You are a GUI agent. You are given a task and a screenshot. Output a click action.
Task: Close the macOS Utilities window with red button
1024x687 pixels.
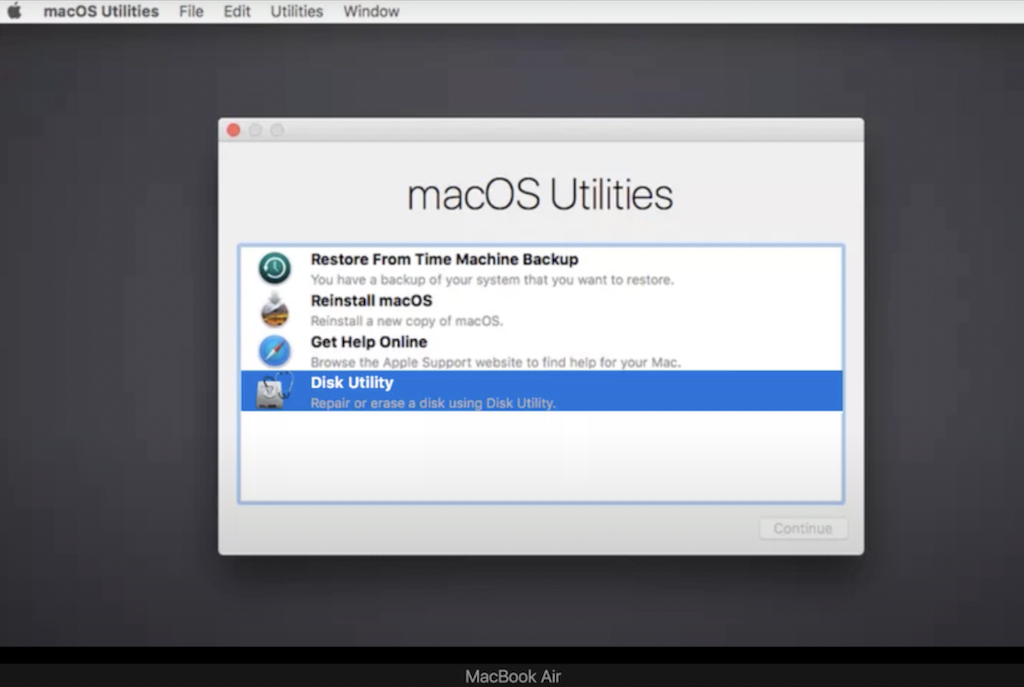[x=233, y=130]
